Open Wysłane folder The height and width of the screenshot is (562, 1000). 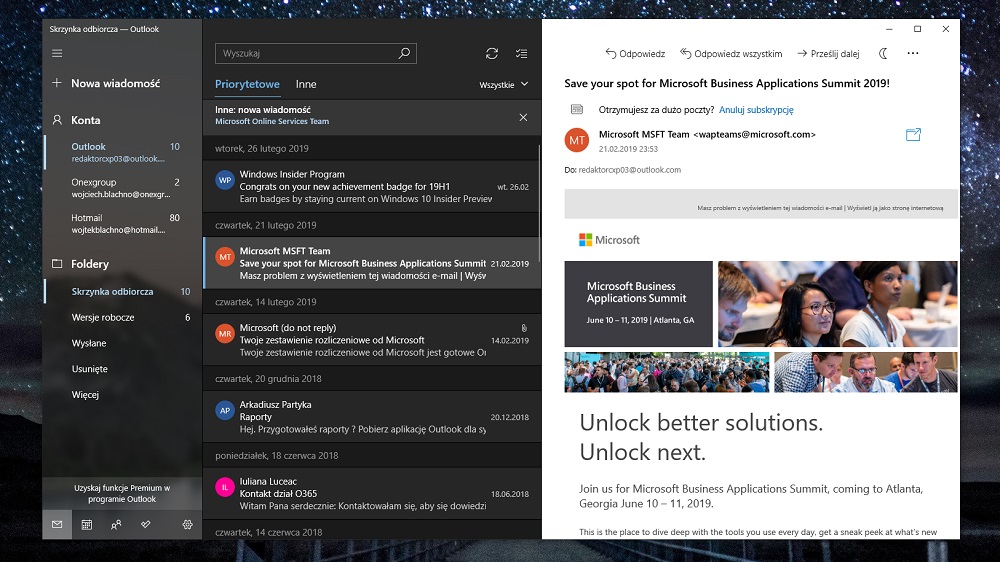point(122,343)
